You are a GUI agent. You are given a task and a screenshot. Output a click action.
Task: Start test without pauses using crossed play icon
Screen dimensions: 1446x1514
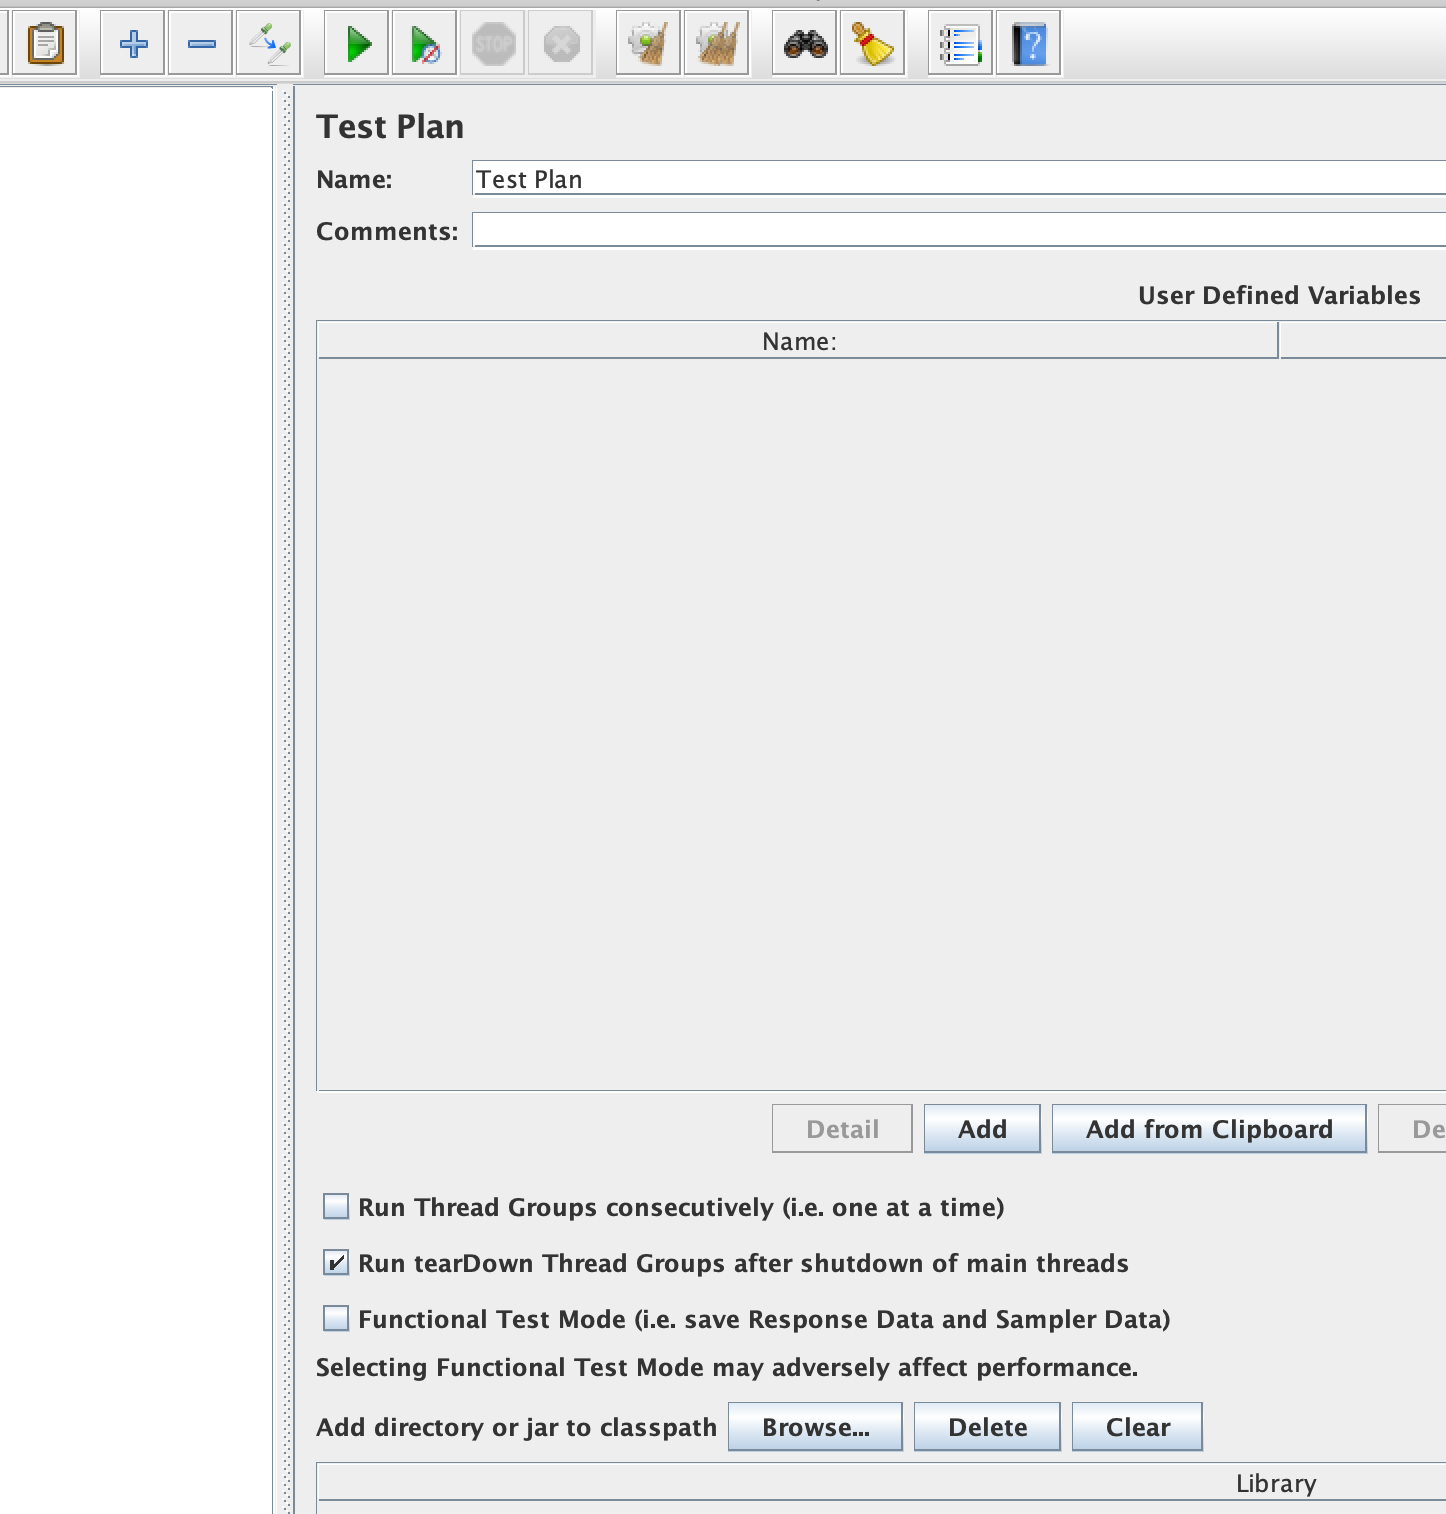point(423,43)
